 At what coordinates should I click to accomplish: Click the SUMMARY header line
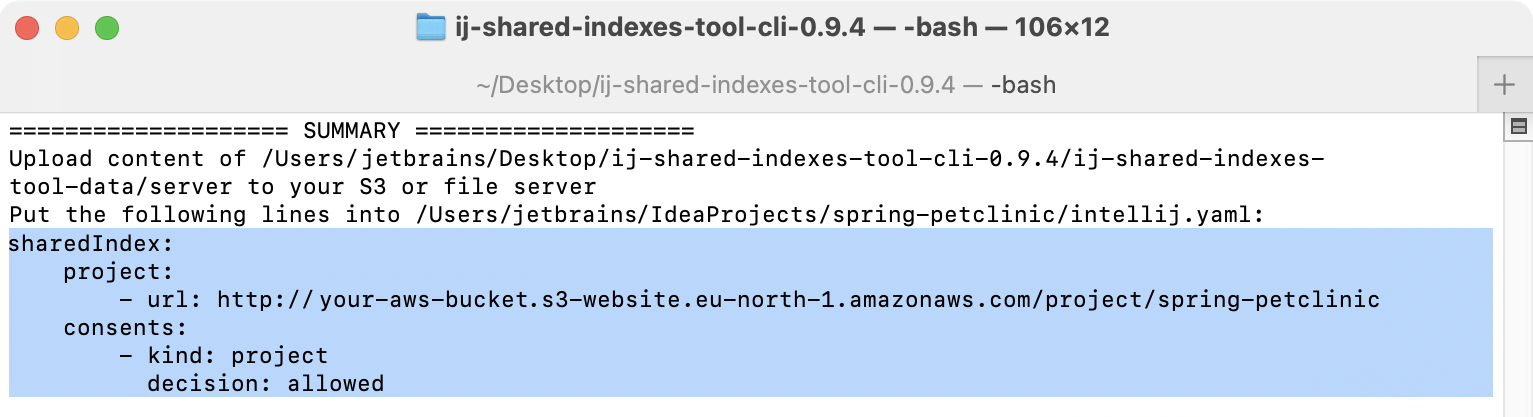tap(351, 131)
